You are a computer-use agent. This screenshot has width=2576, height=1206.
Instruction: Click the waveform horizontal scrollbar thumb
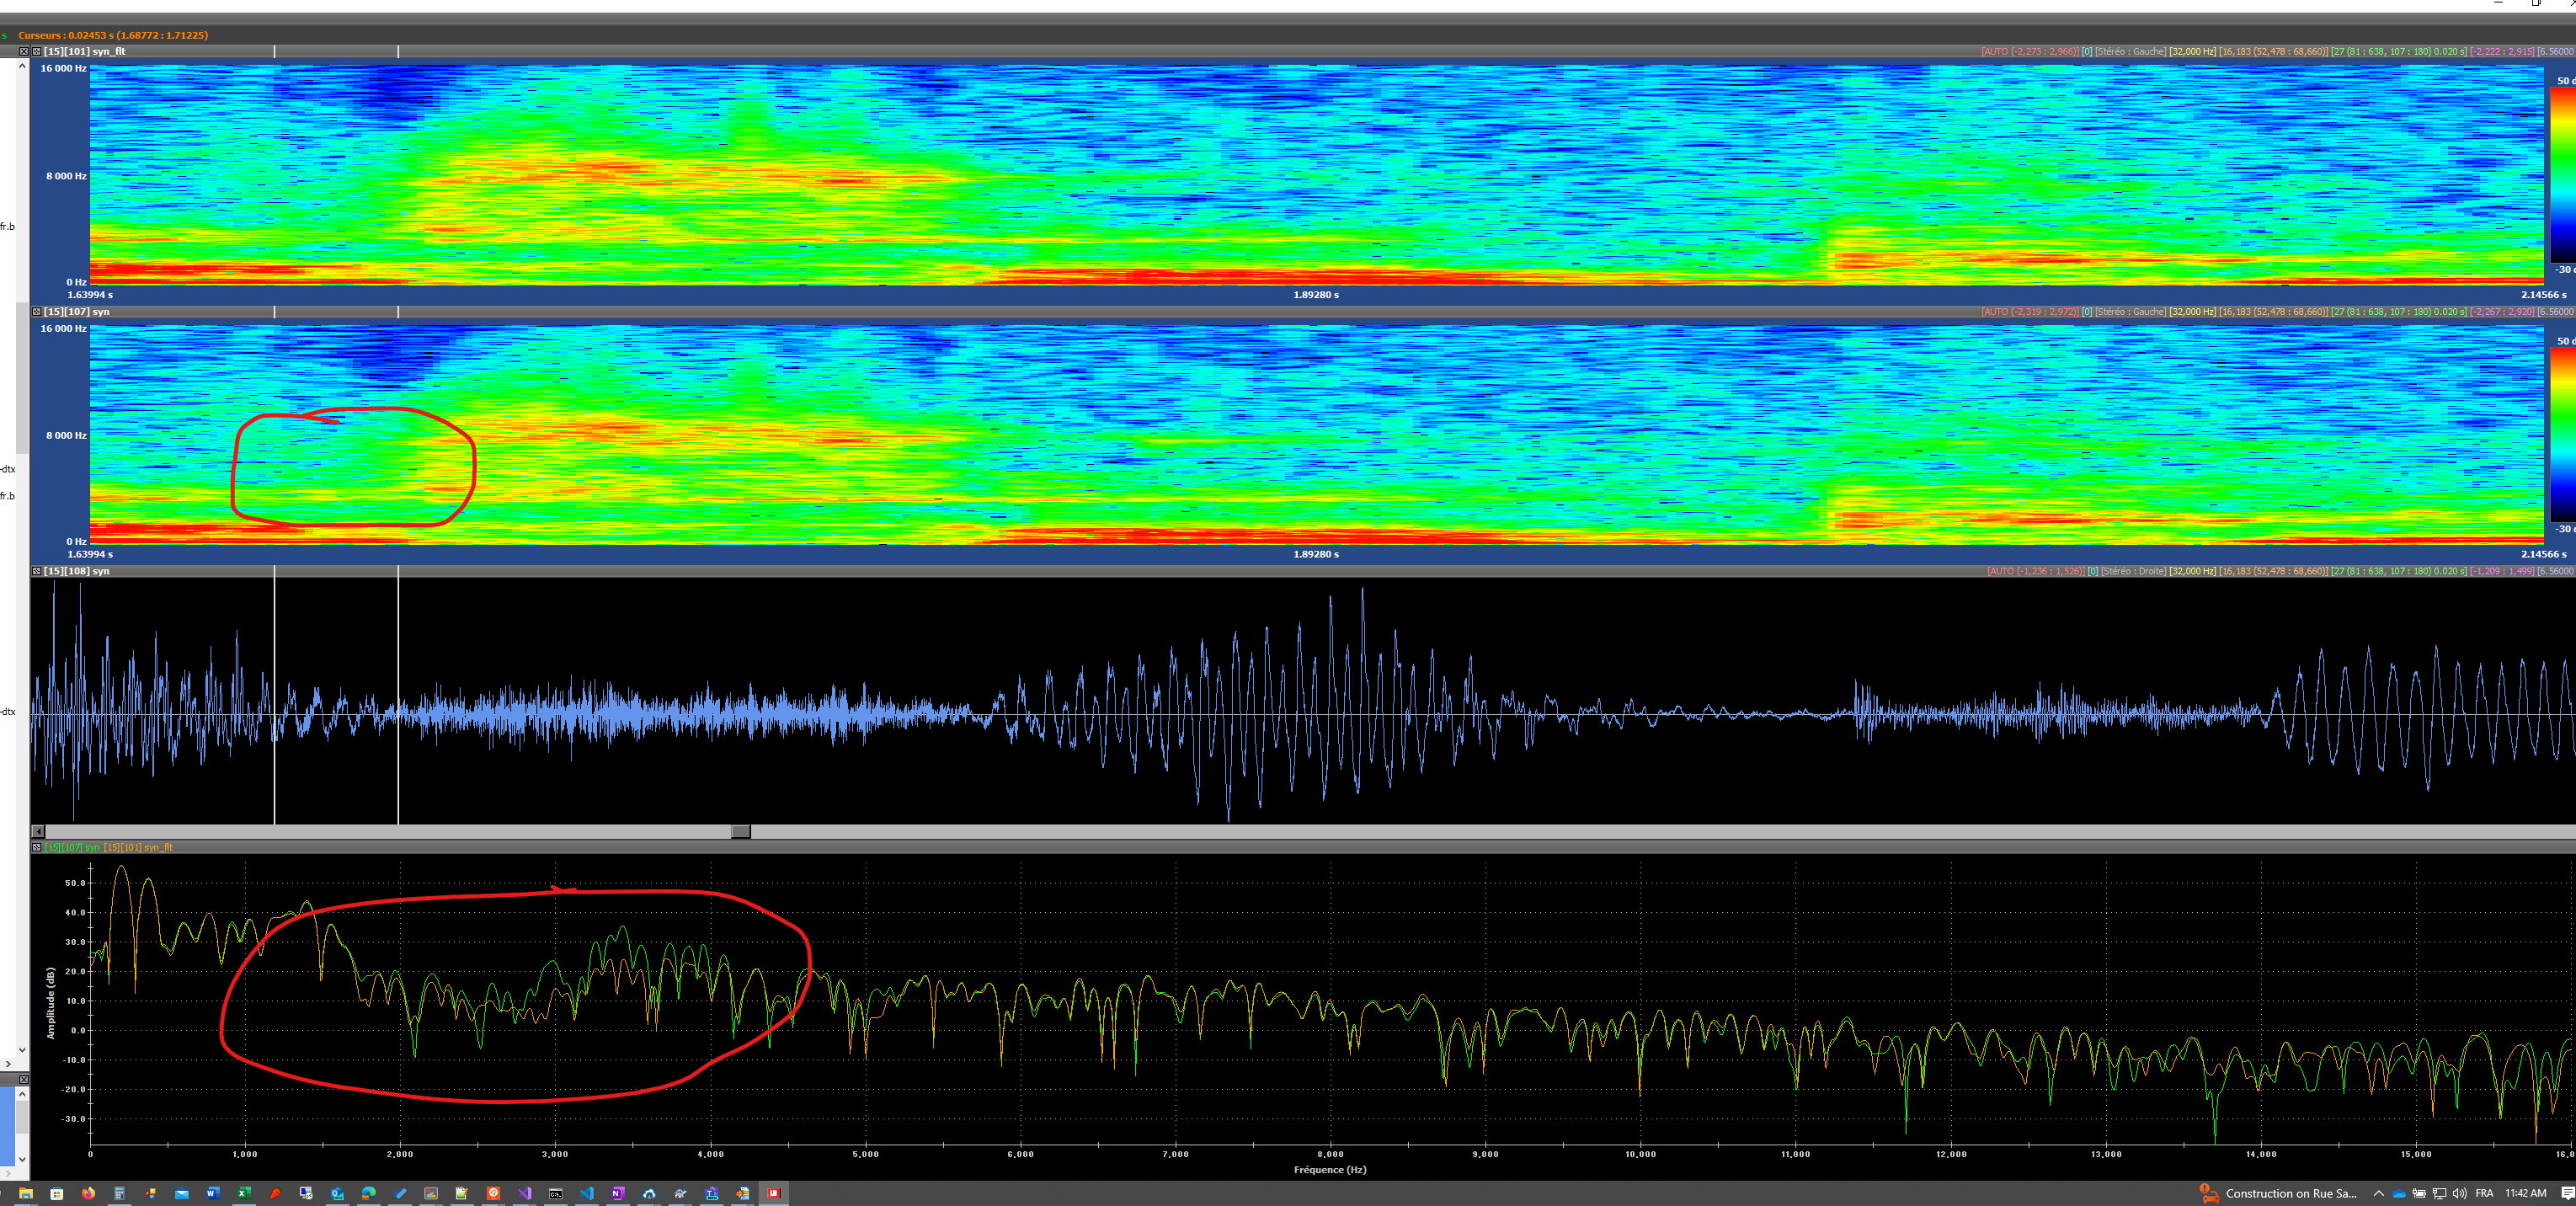[x=740, y=832]
